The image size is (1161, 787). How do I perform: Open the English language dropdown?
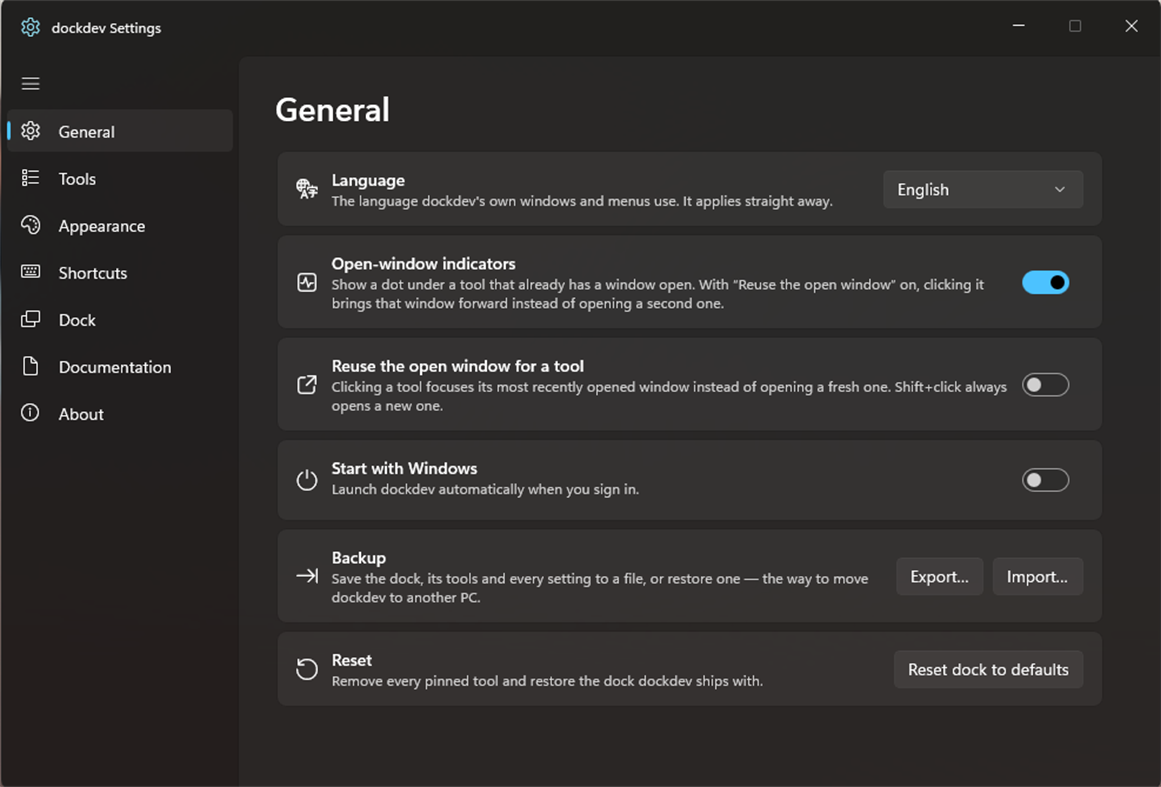click(x=983, y=190)
